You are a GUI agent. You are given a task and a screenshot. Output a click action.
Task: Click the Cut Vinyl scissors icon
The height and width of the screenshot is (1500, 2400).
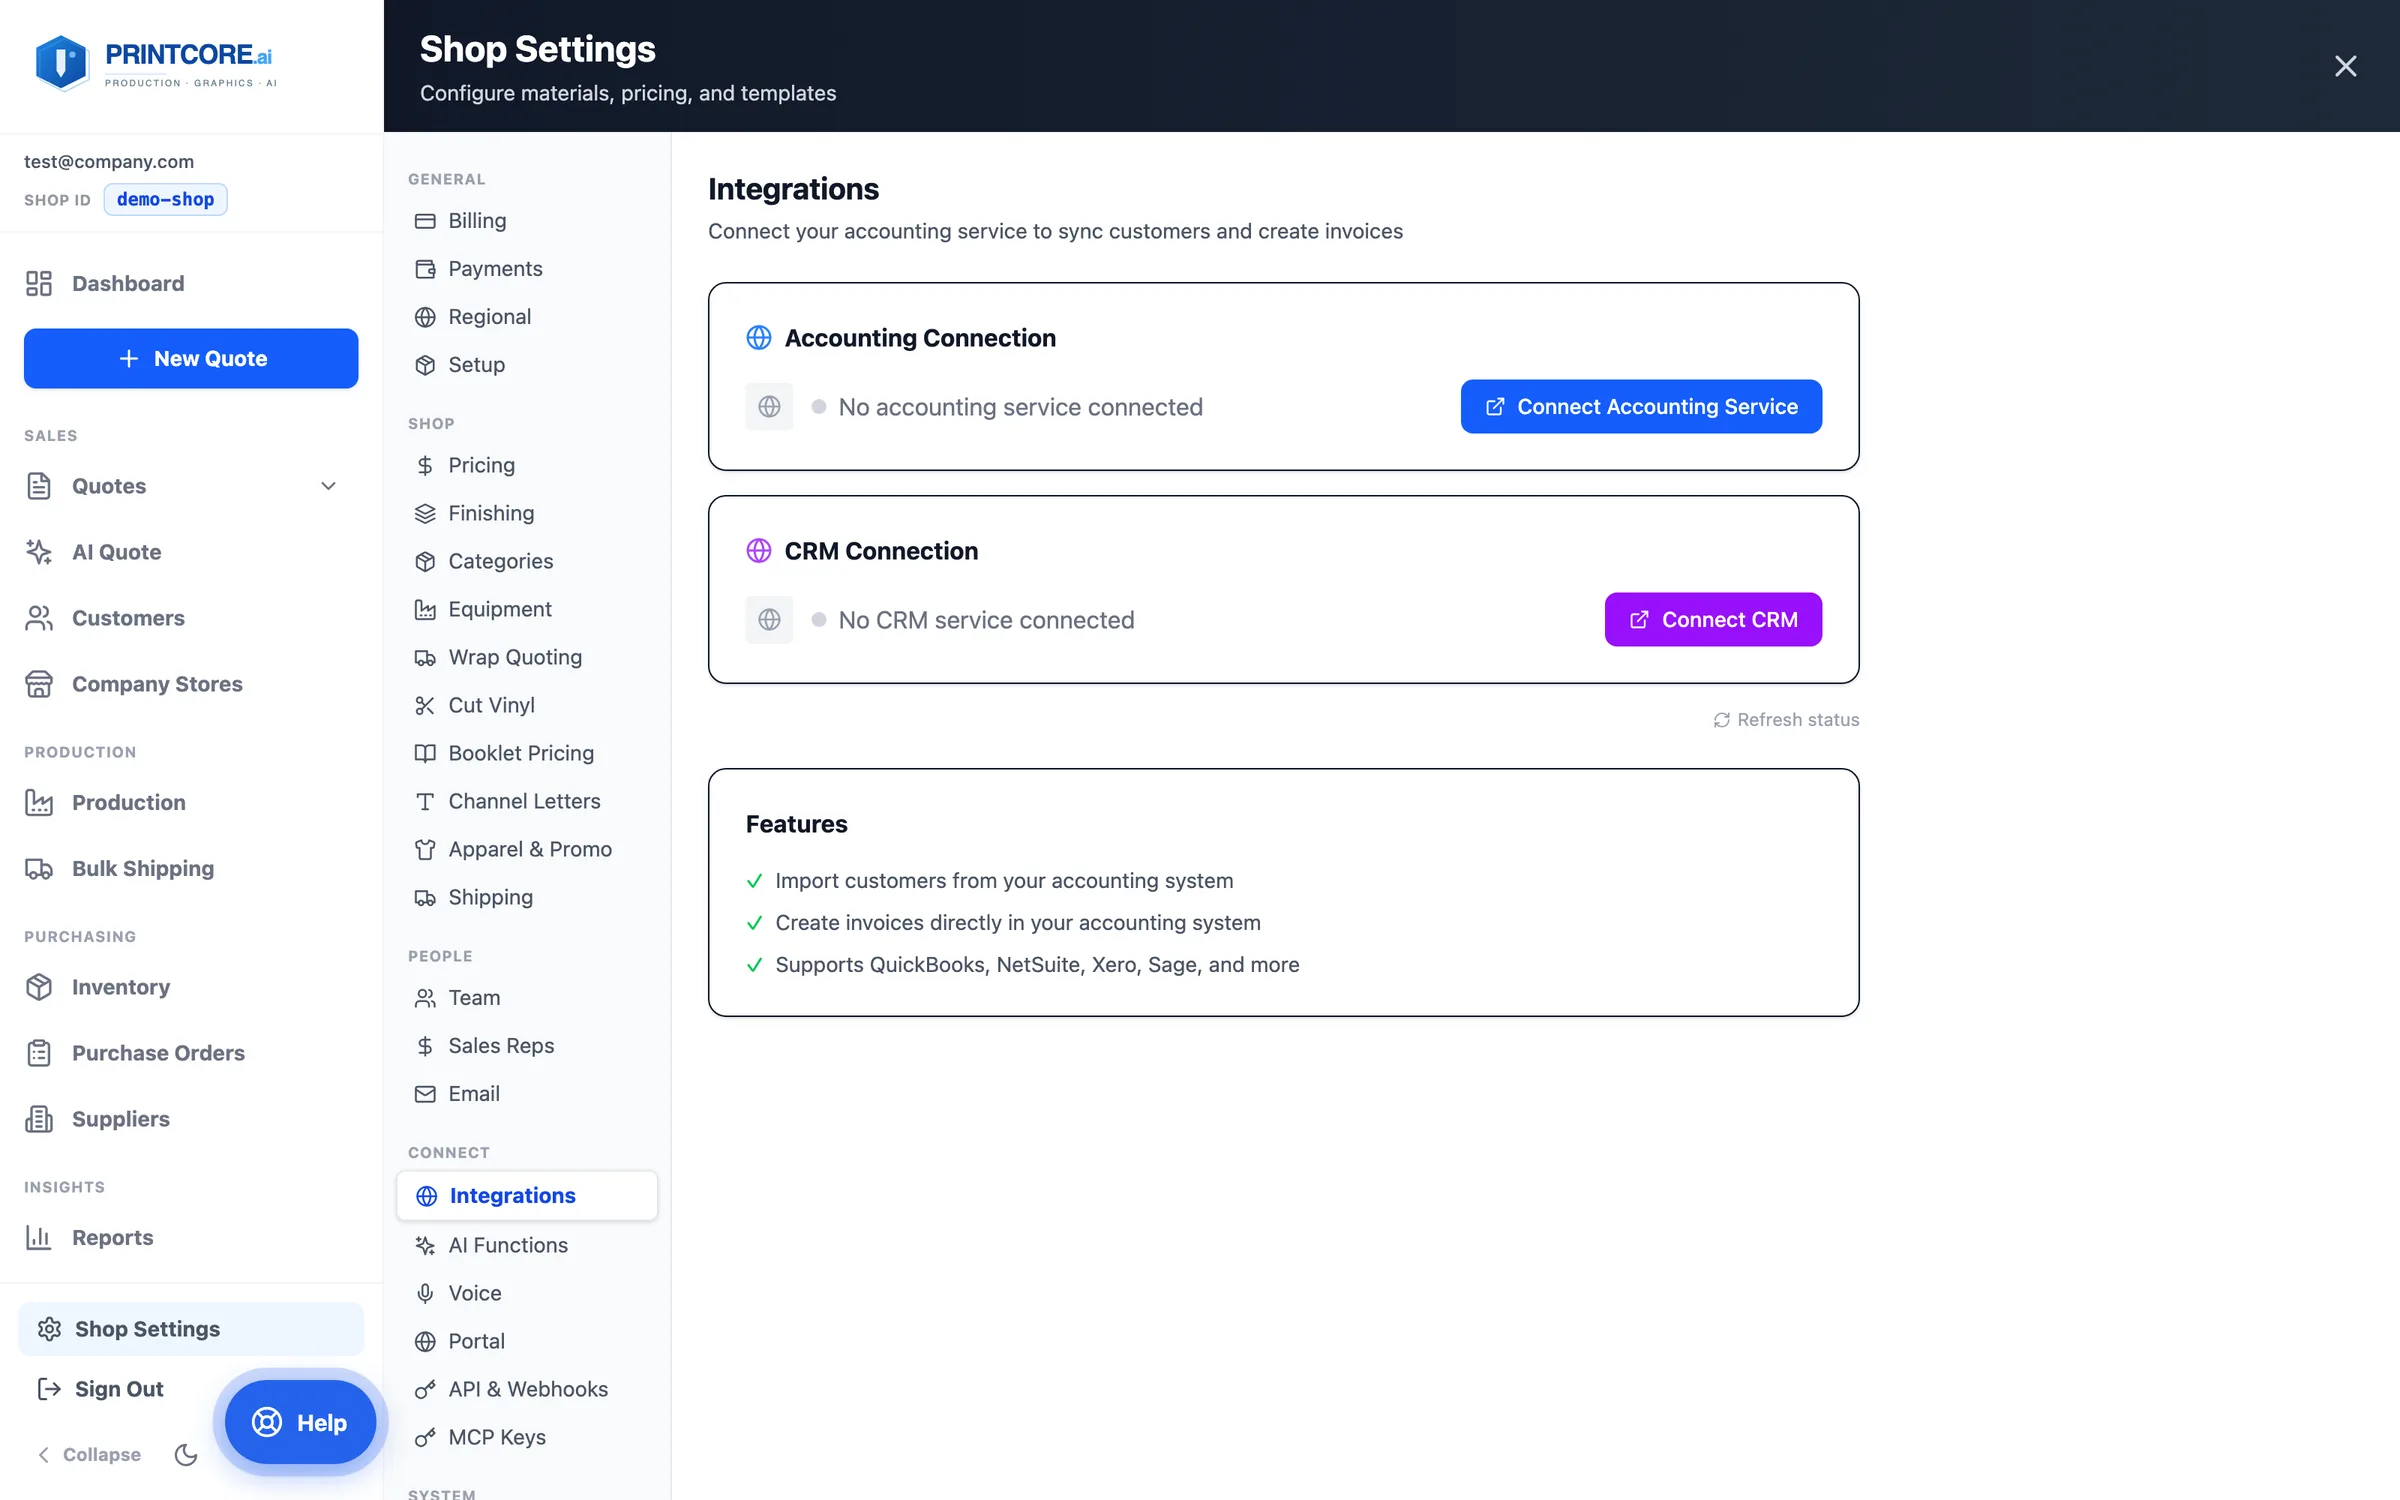click(x=425, y=706)
